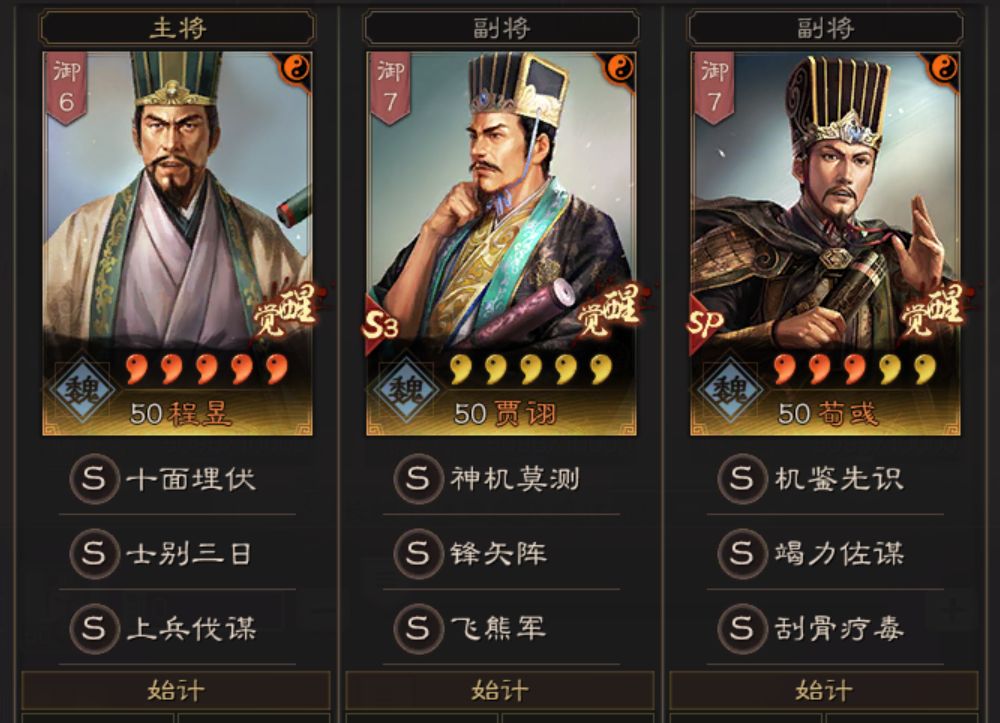Tap the S3 badge on 贾诩's card

click(x=381, y=325)
